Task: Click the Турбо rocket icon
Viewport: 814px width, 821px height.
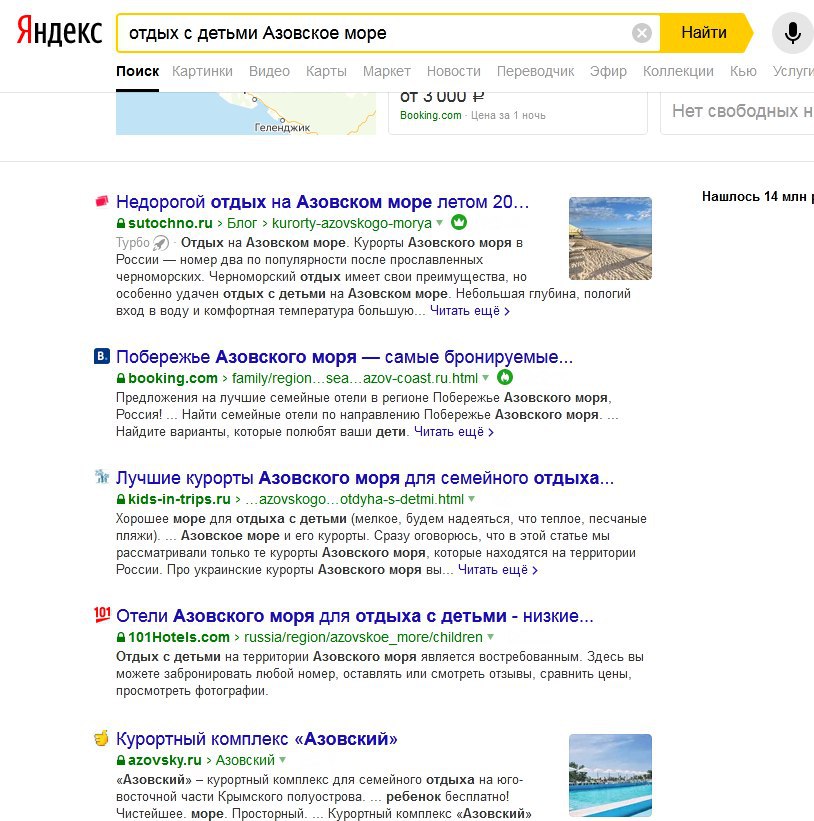Action: 161,243
